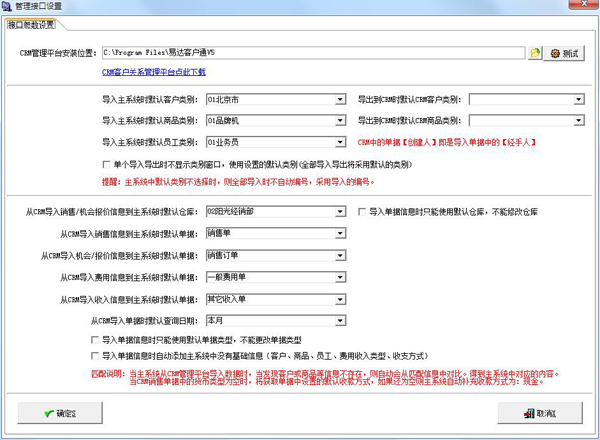Switch to the 接口参数设置 tab
Viewport: 600px width, 440px height.
click(x=31, y=24)
